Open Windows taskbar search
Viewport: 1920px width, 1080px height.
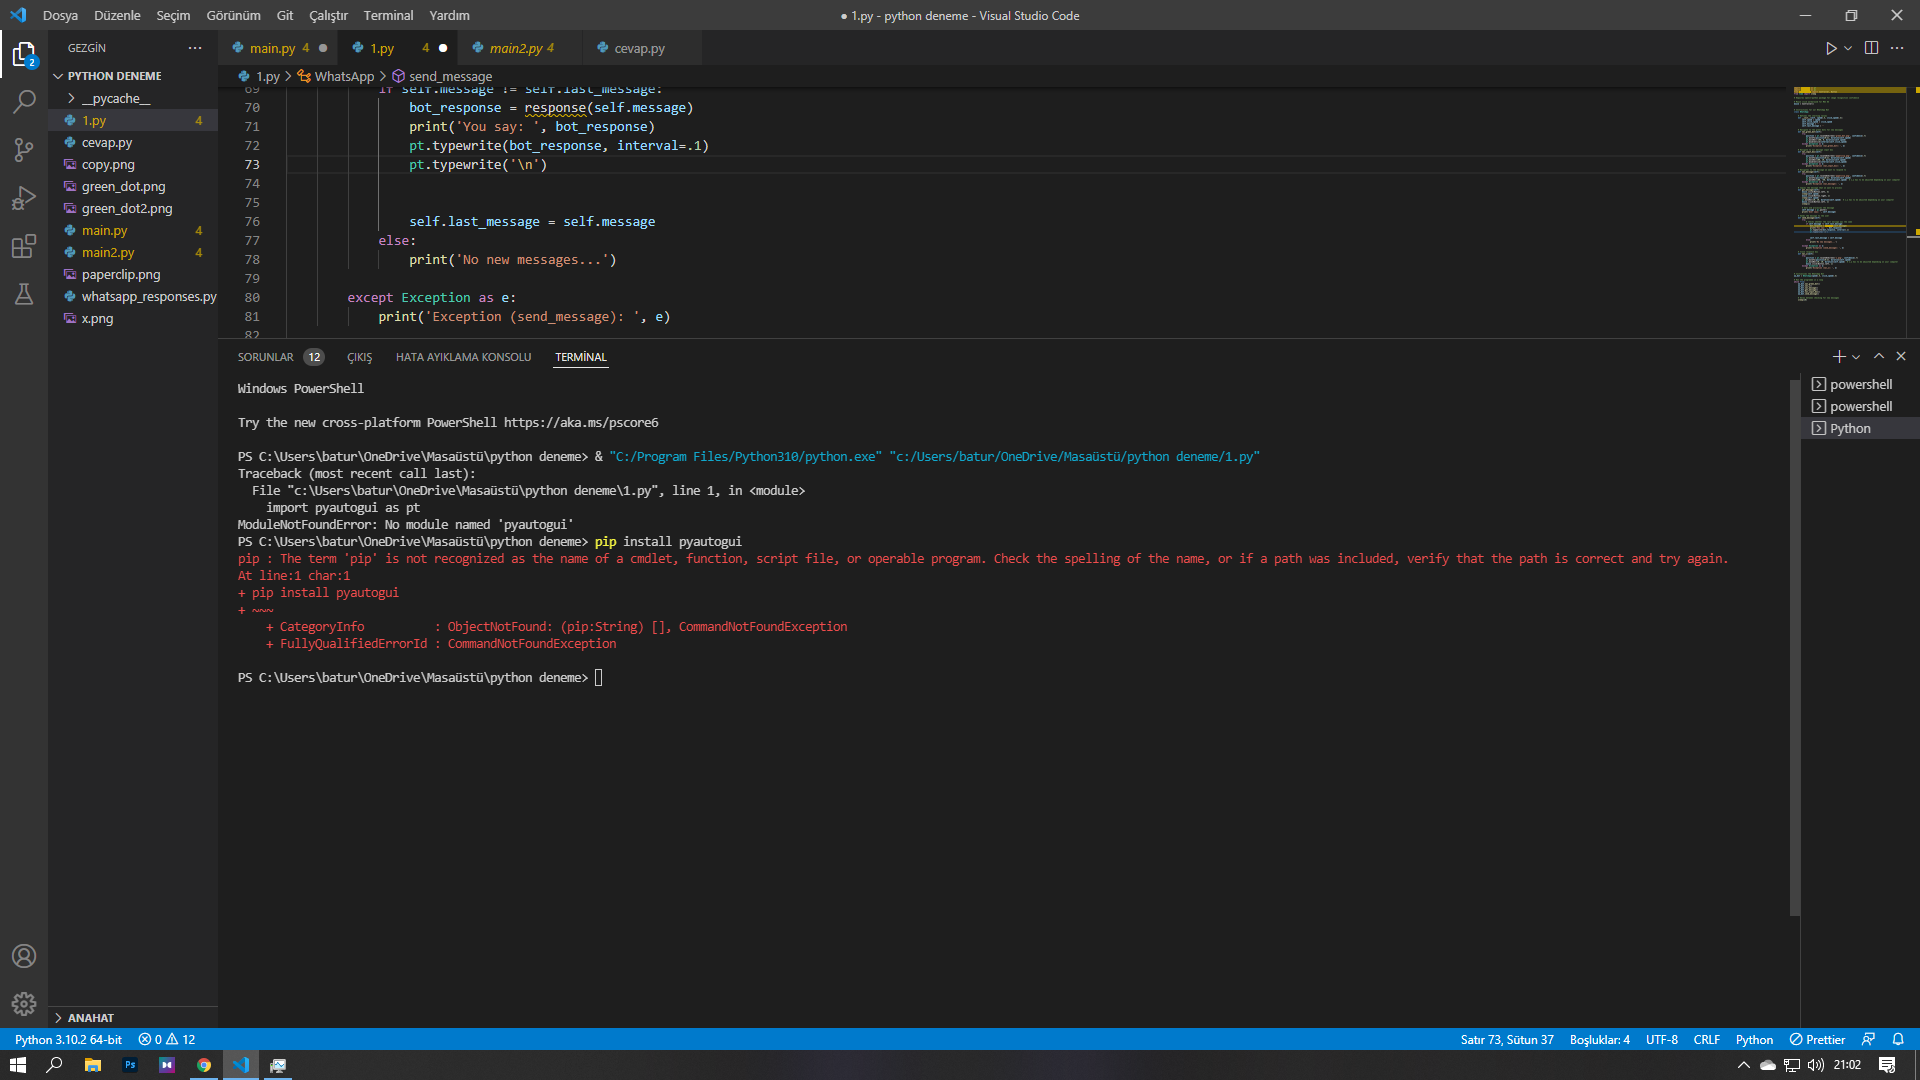(55, 1065)
